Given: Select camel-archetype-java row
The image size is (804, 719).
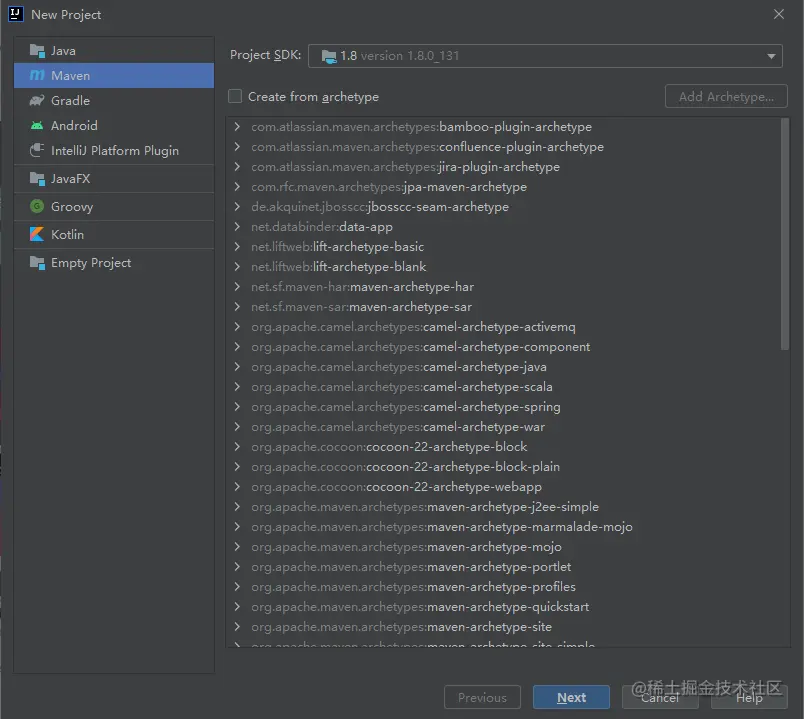Looking at the screenshot, I should (502, 367).
